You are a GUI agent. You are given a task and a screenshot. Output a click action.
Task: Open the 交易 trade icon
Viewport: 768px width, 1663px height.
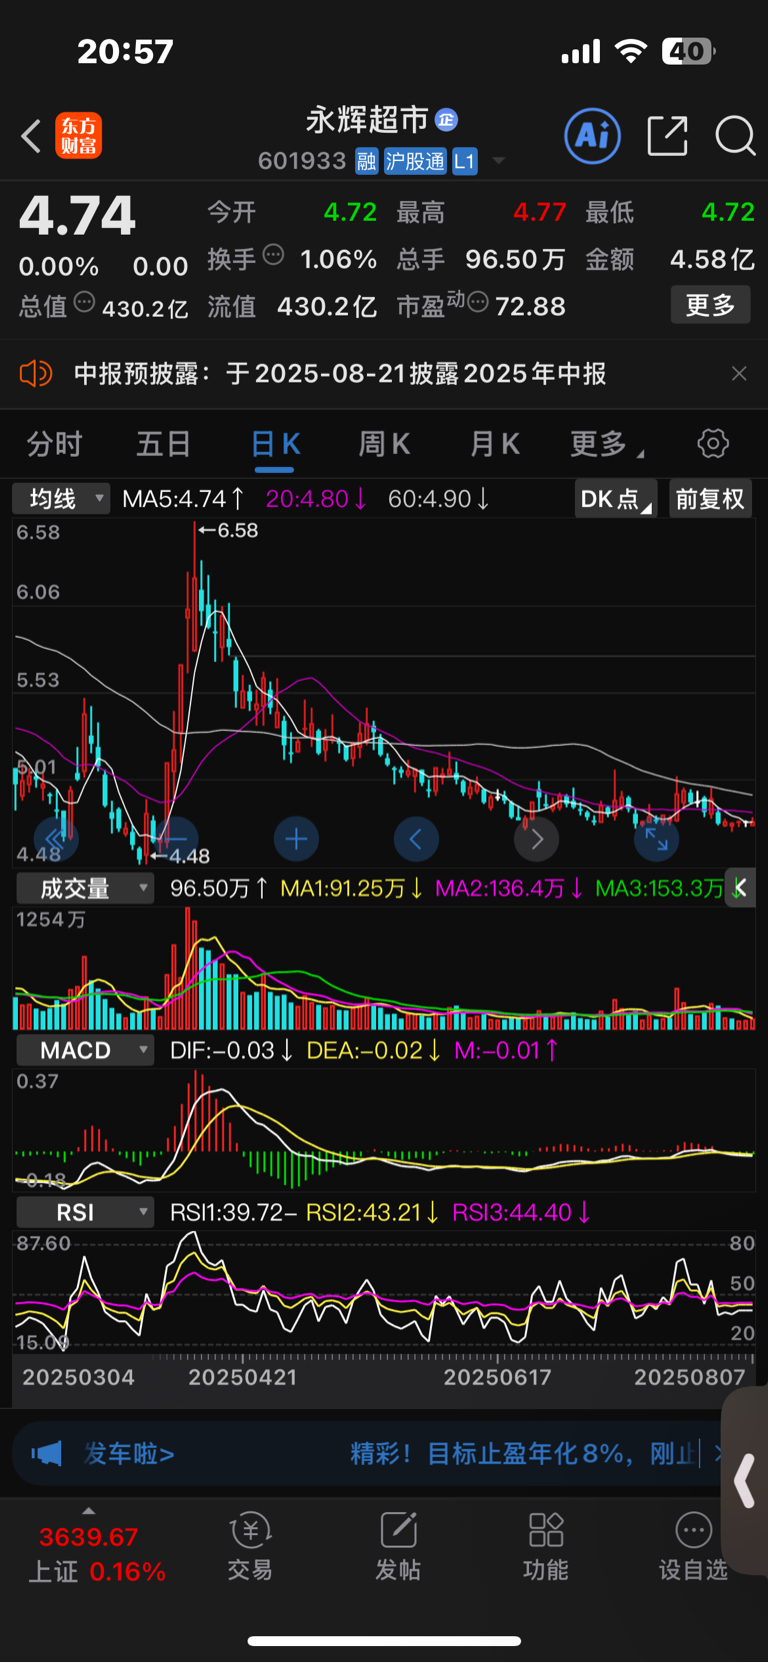point(250,1545)
